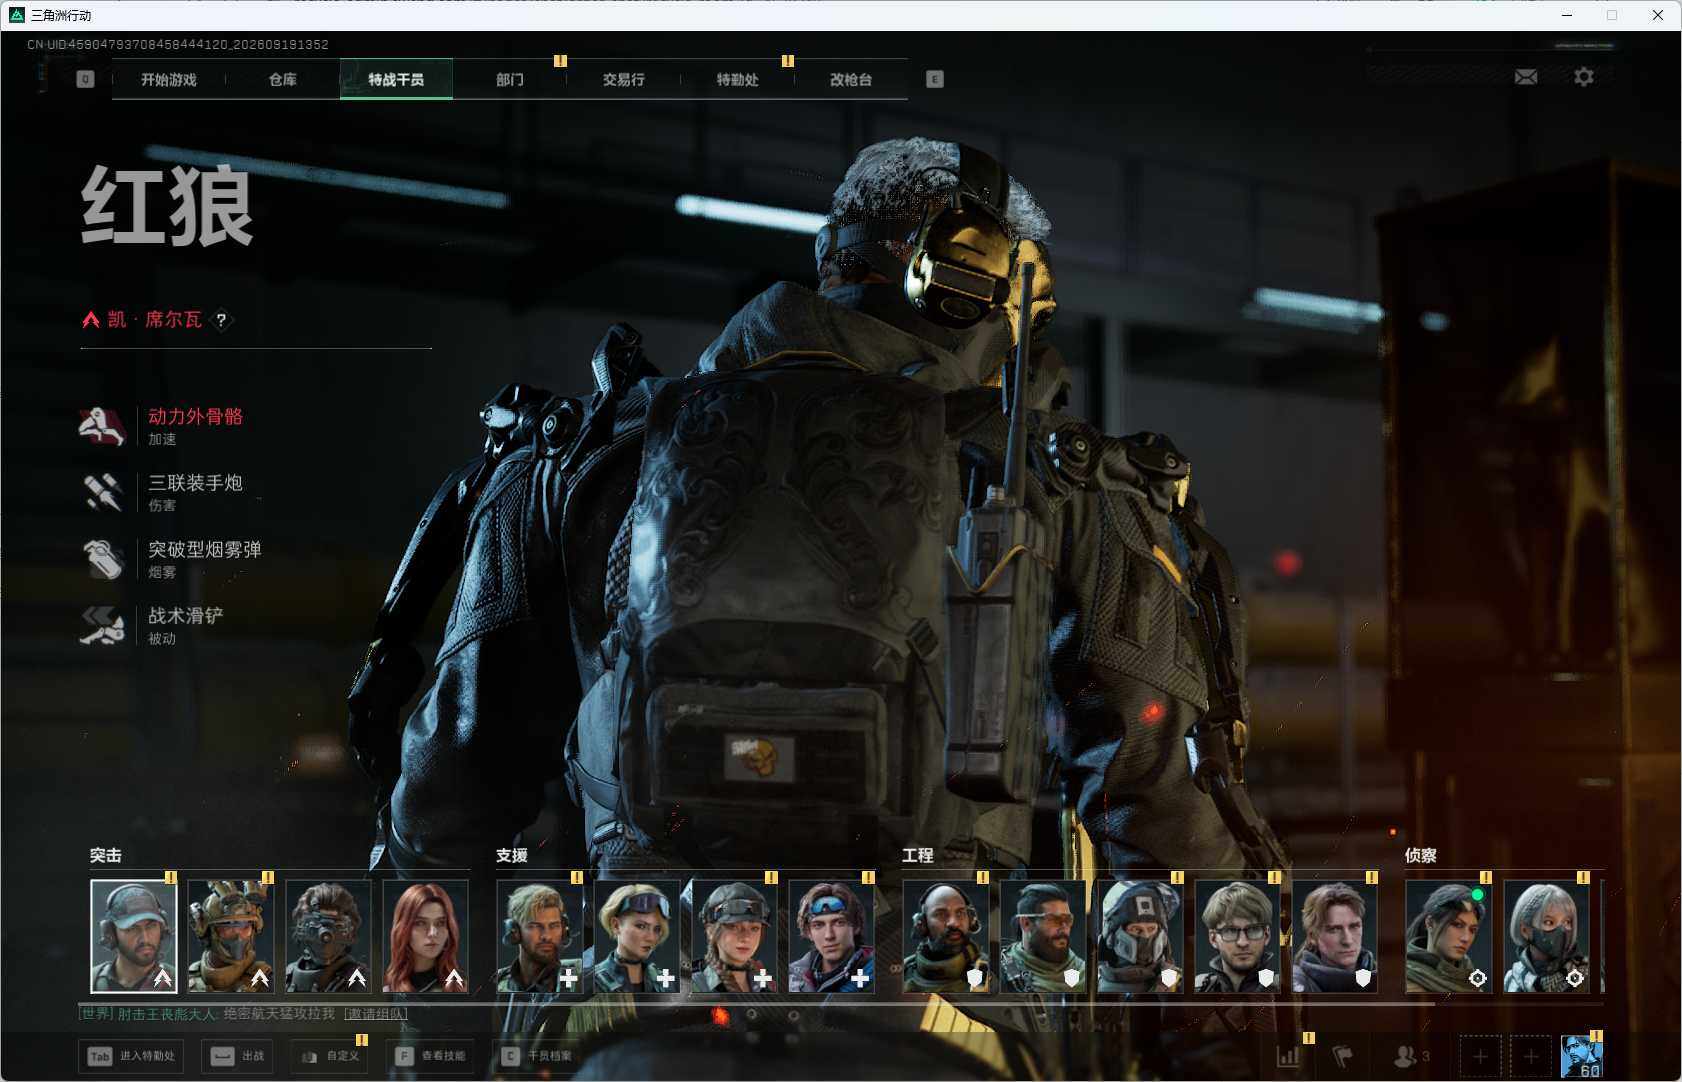
Task: Click the operator name 红狼 title
Action: pos(167,206)
